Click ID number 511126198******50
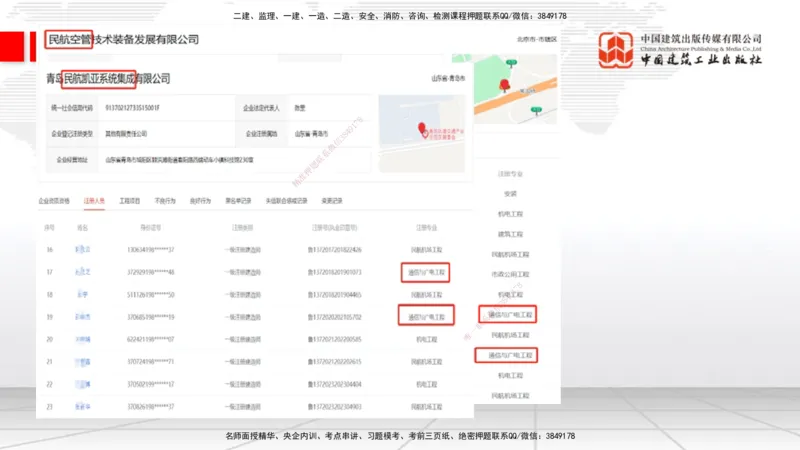 [151, 295]
